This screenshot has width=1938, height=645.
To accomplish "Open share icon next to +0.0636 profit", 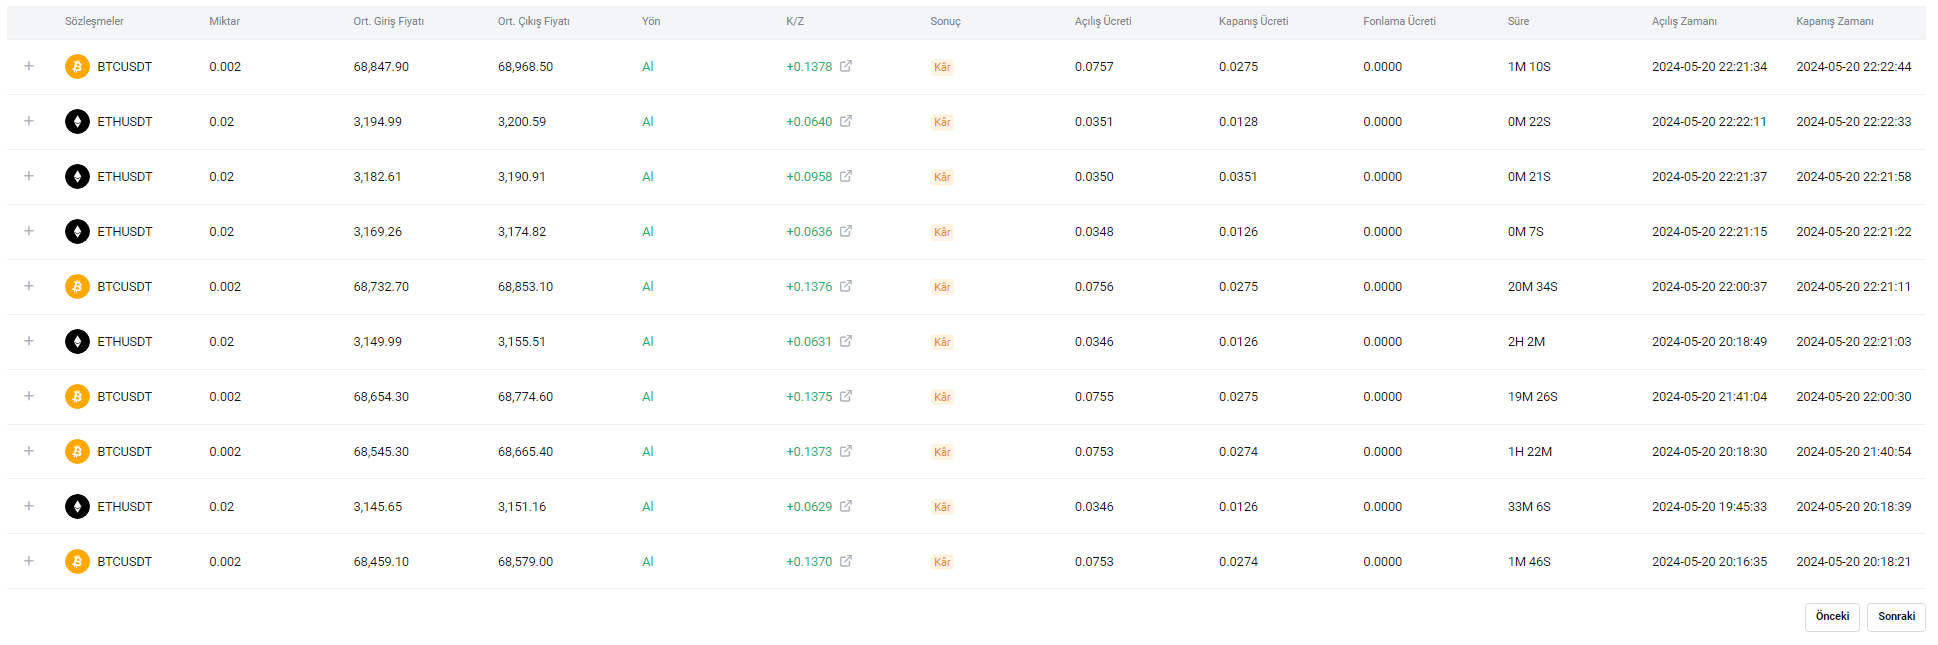I will pos(846,231).
